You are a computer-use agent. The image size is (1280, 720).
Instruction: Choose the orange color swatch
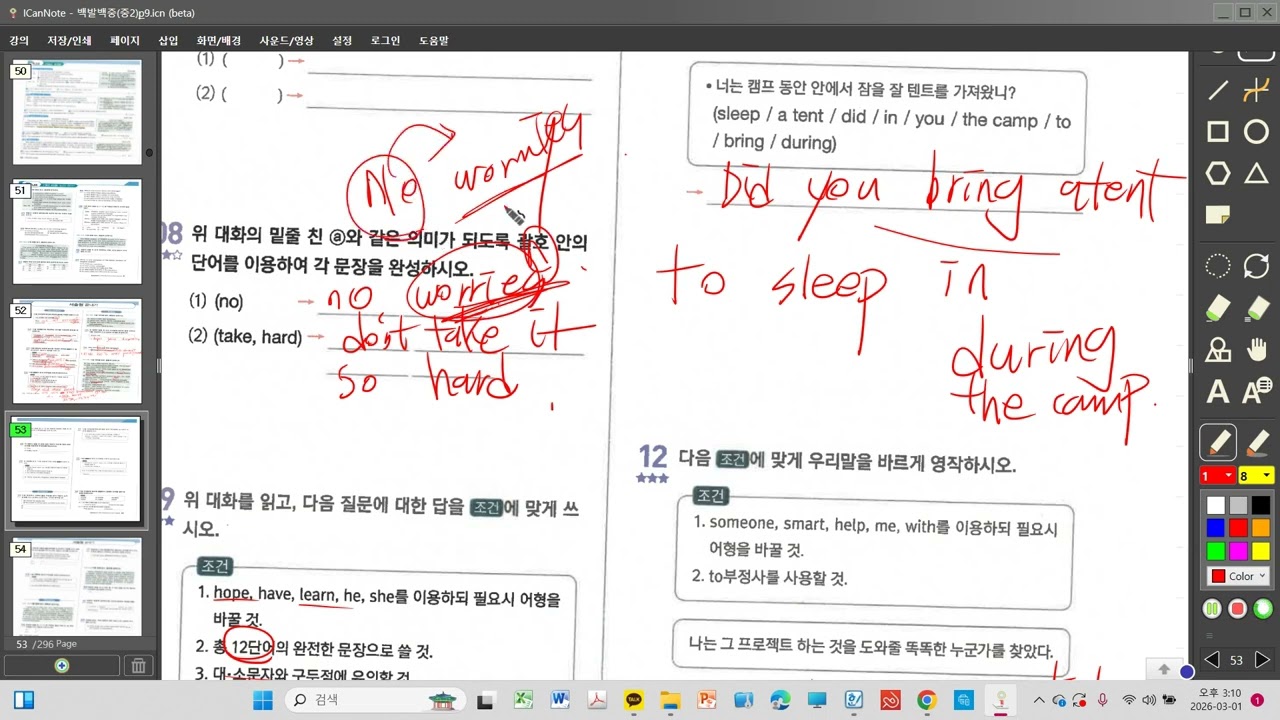point(1261,528)
